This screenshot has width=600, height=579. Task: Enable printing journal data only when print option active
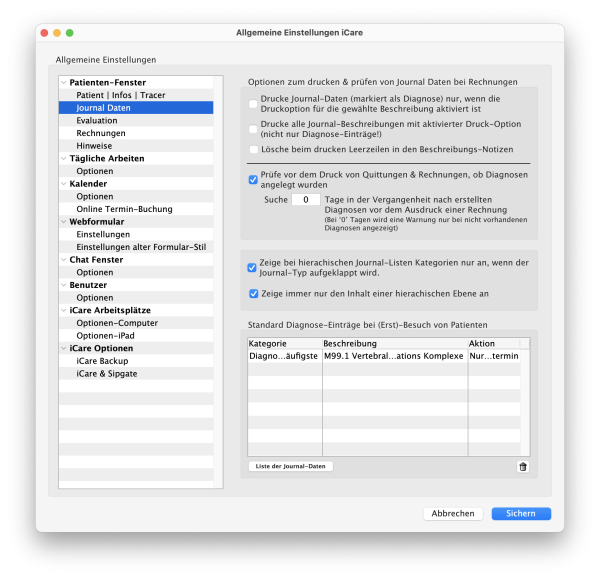click(253, 103)
